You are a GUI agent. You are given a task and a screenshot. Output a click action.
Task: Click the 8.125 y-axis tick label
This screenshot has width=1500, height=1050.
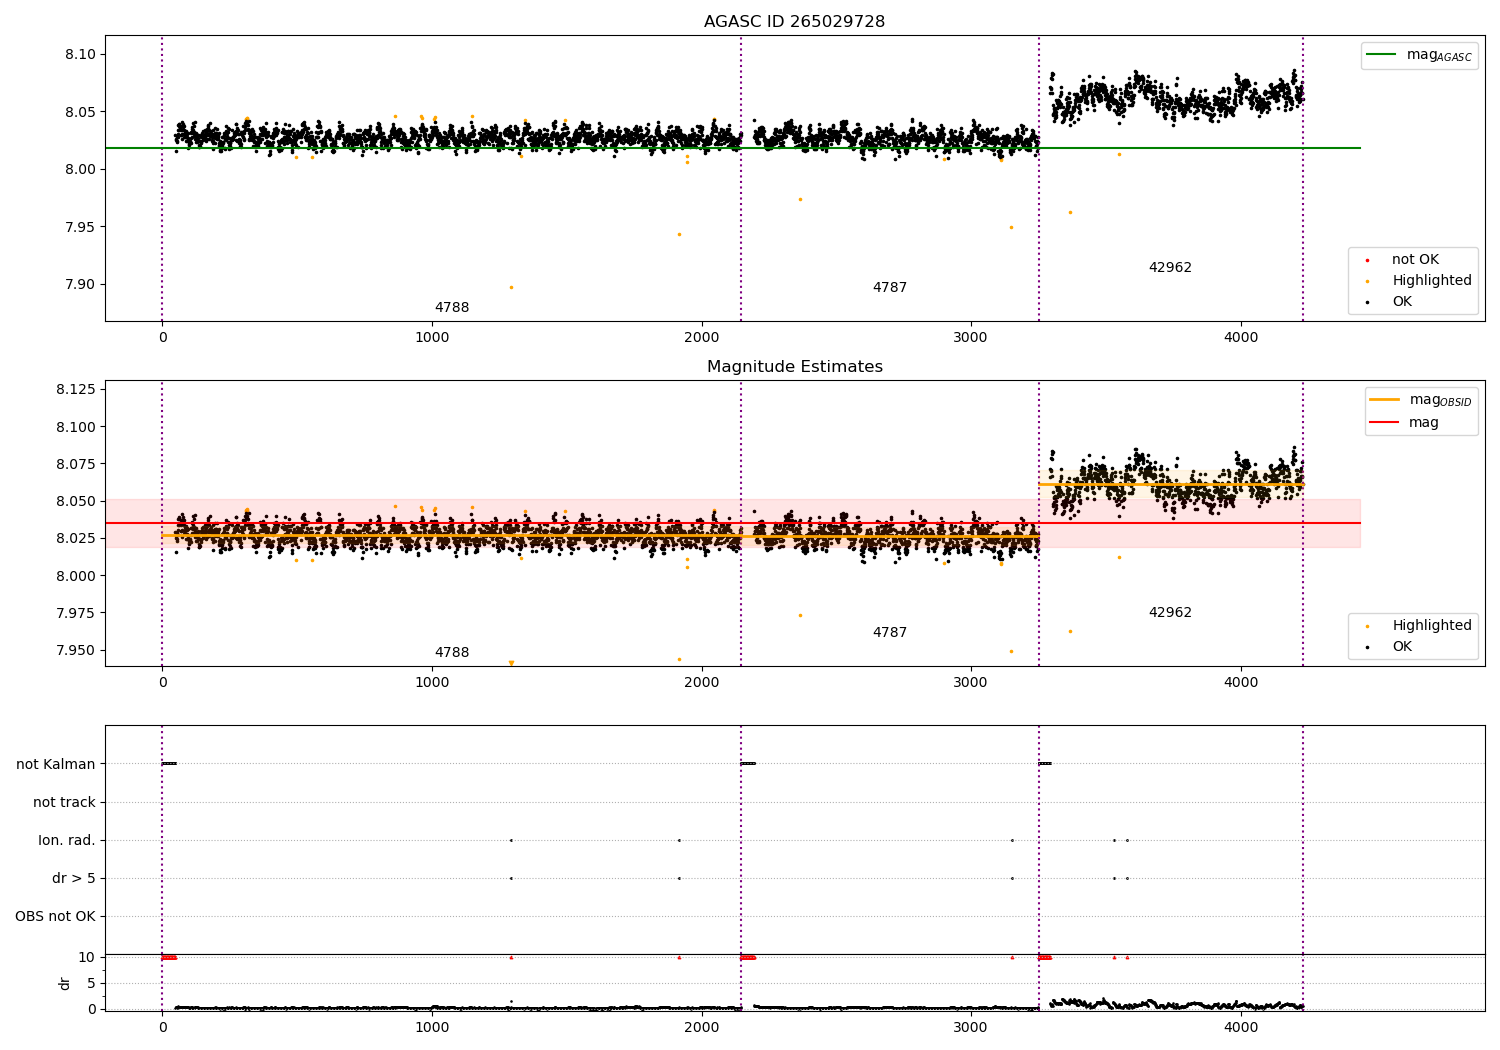(77, 389)
